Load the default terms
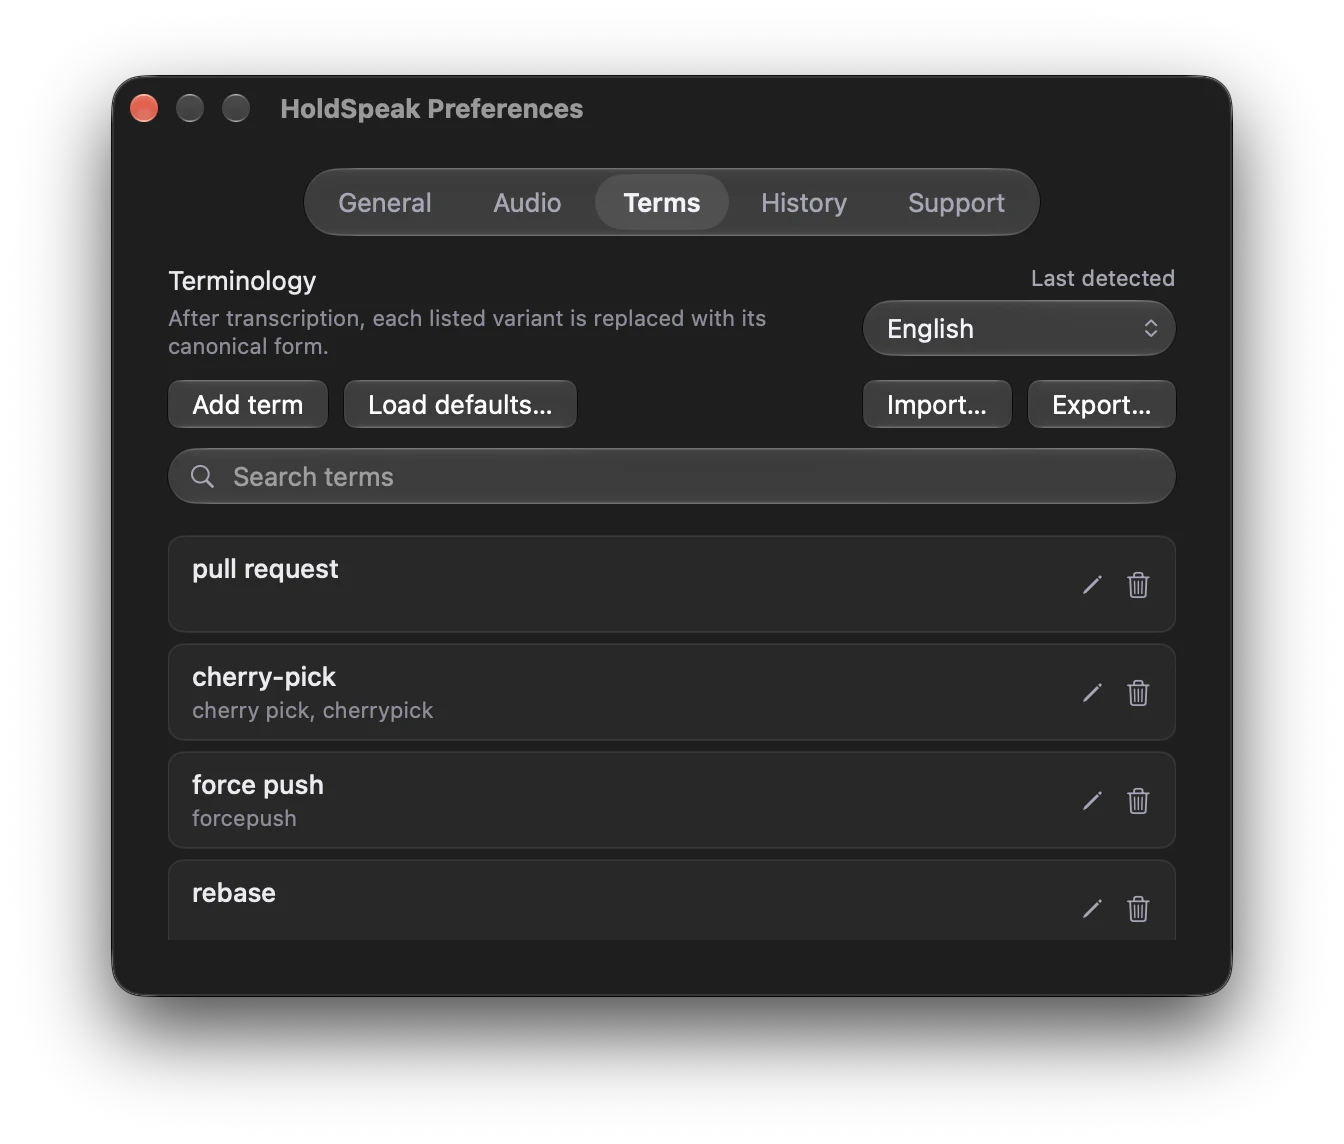Image resolution: width=1344 pixels, height=1144 pixels. [x=460, y=405]
